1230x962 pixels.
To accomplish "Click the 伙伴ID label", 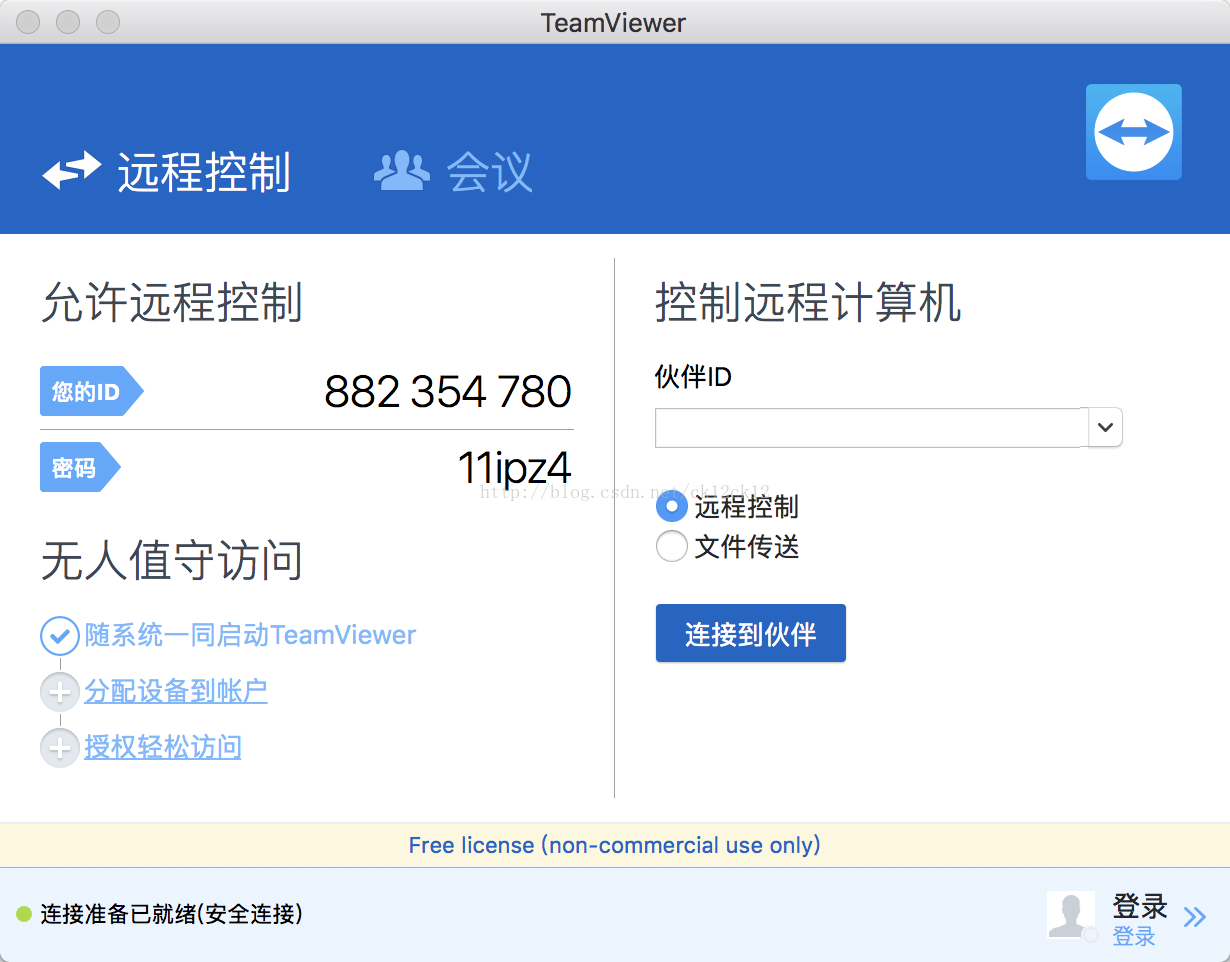I will [693, 377].
